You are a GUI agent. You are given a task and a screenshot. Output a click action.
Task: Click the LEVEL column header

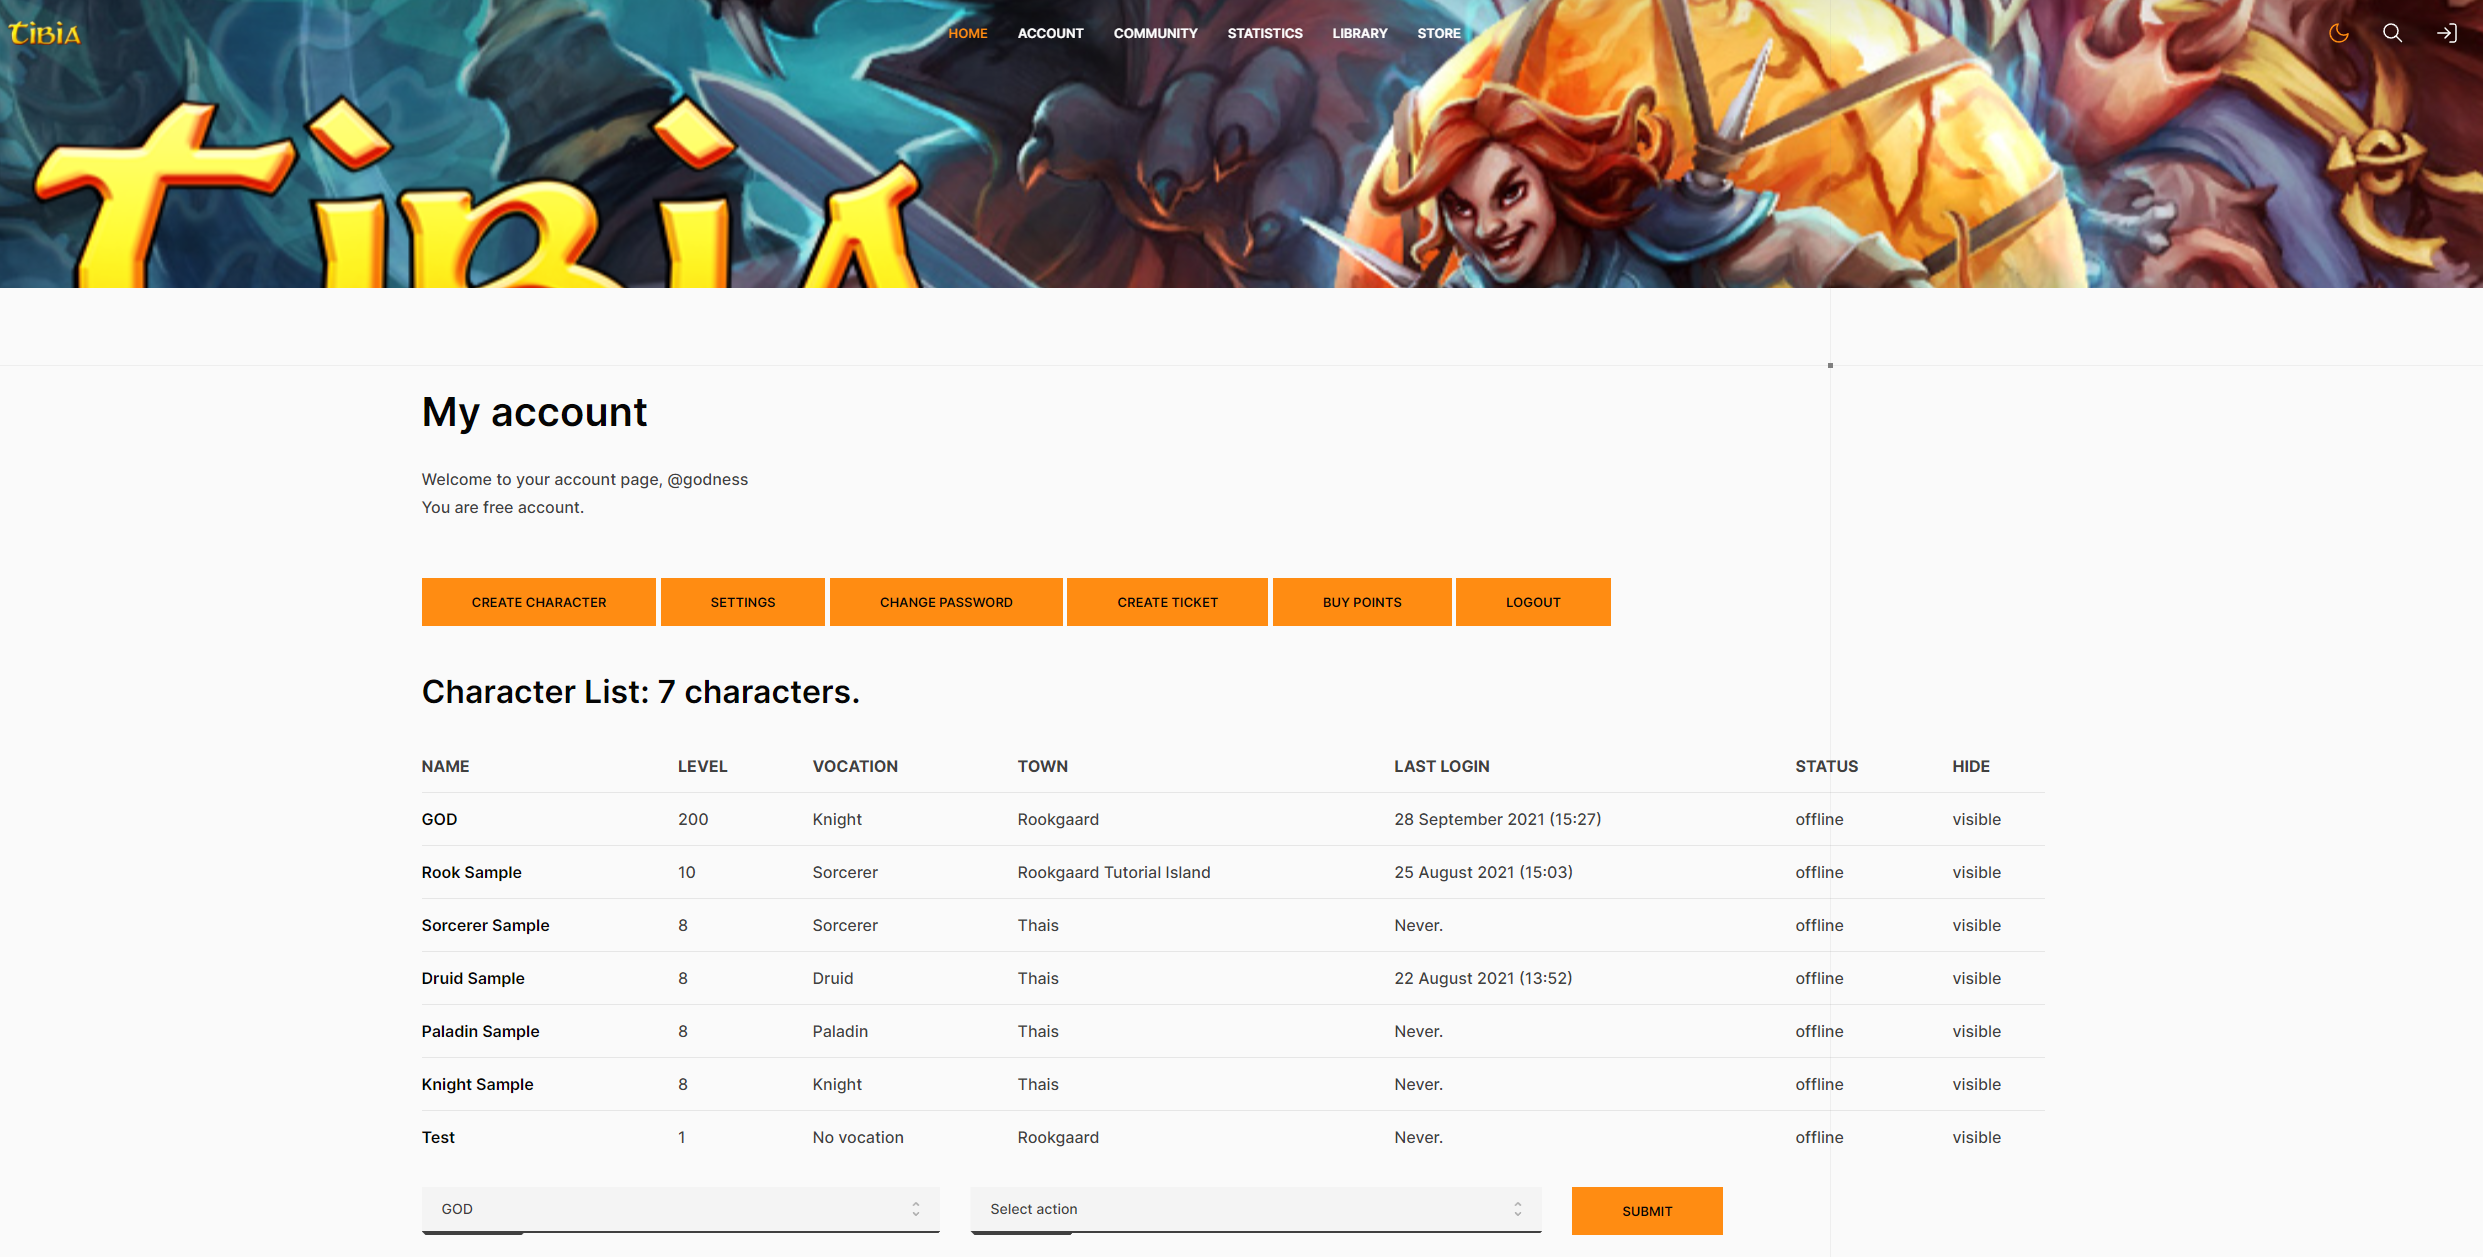click(x=702, y=766)
